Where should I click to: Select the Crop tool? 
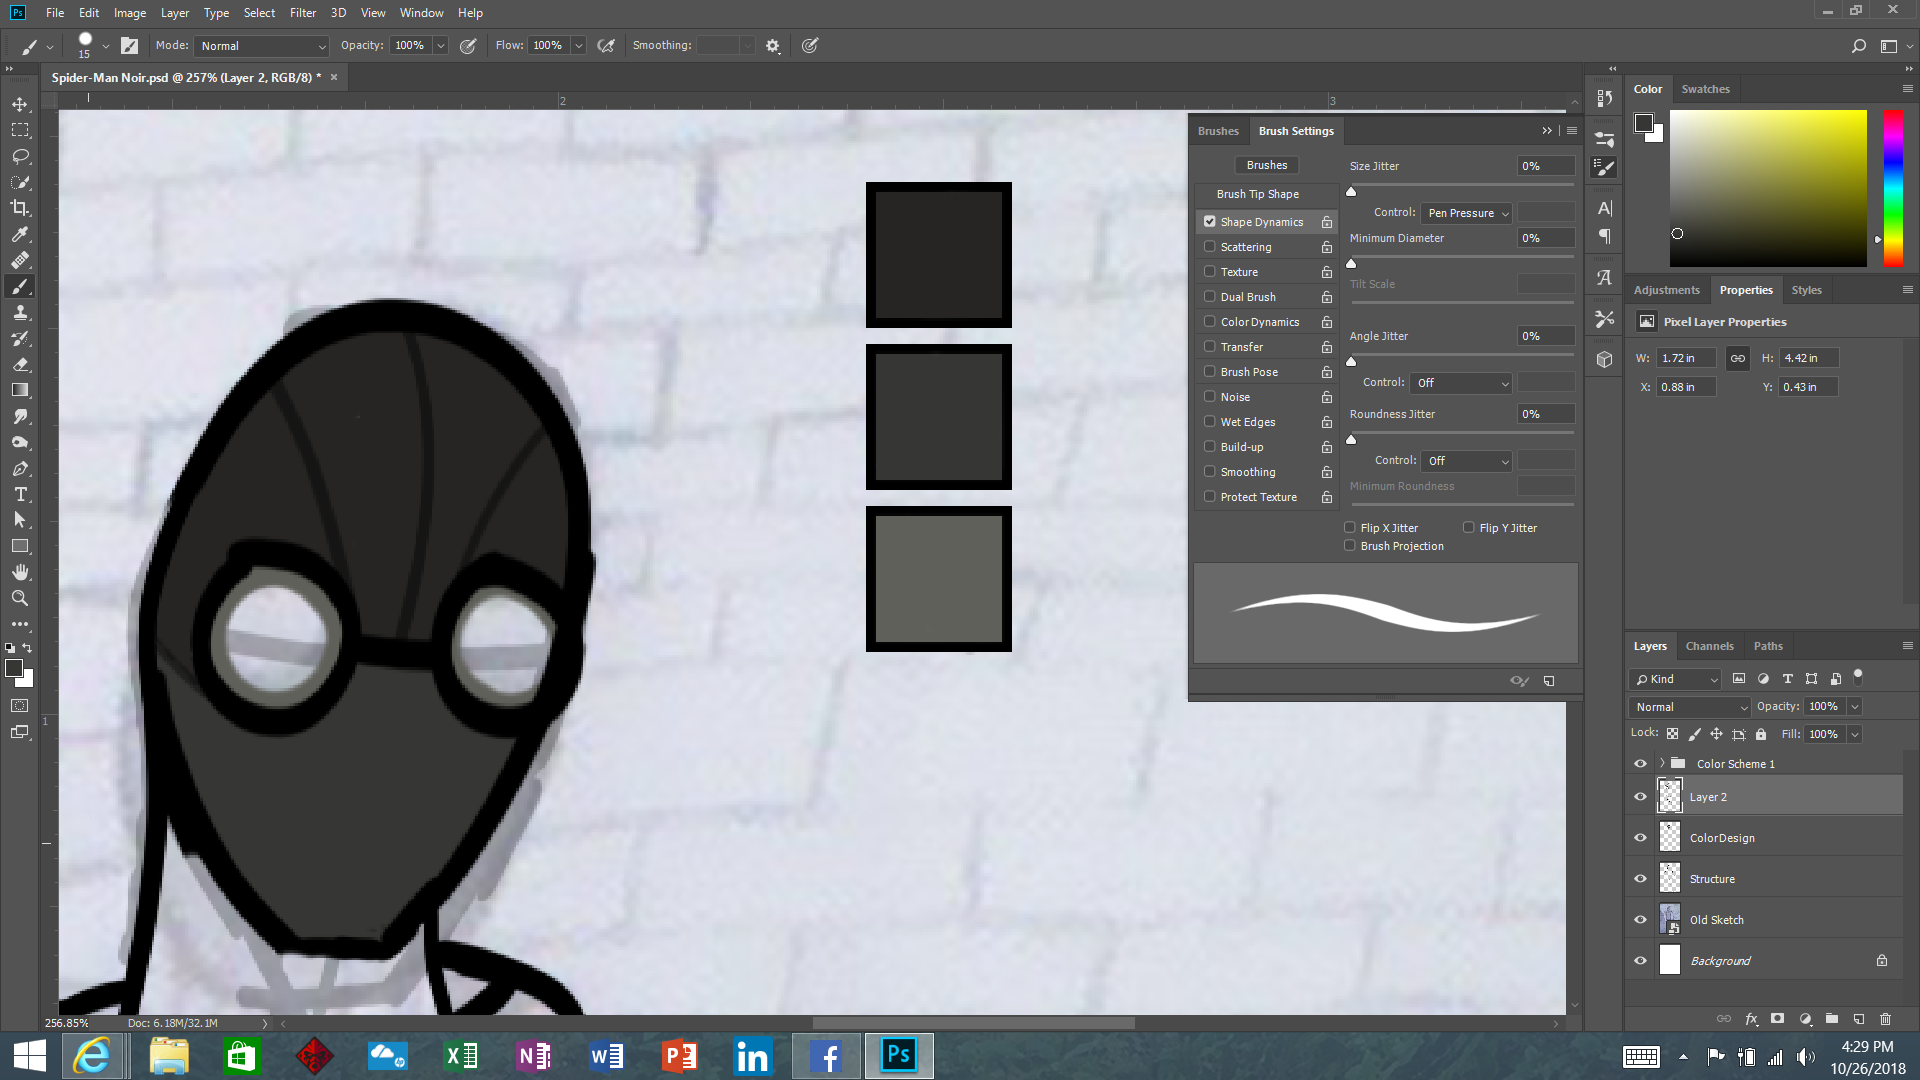pyautogui.click(x=20, y=208)
